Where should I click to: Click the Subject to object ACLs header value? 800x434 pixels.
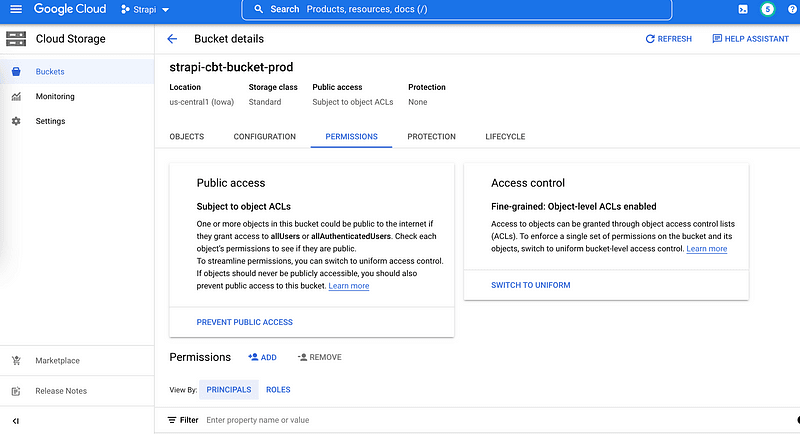point(353,102)
